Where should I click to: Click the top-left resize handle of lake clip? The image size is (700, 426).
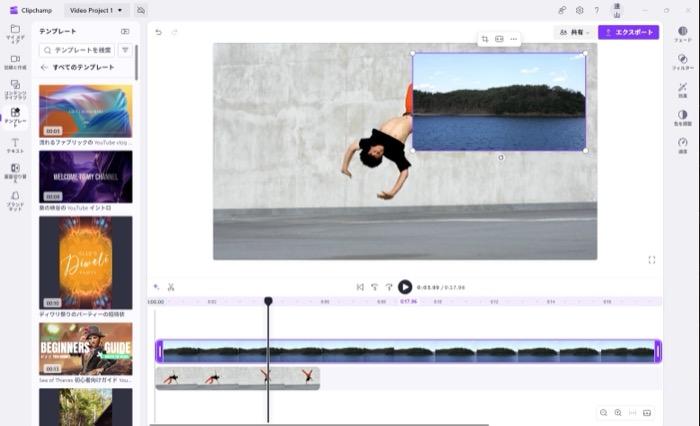coord(413,53)
